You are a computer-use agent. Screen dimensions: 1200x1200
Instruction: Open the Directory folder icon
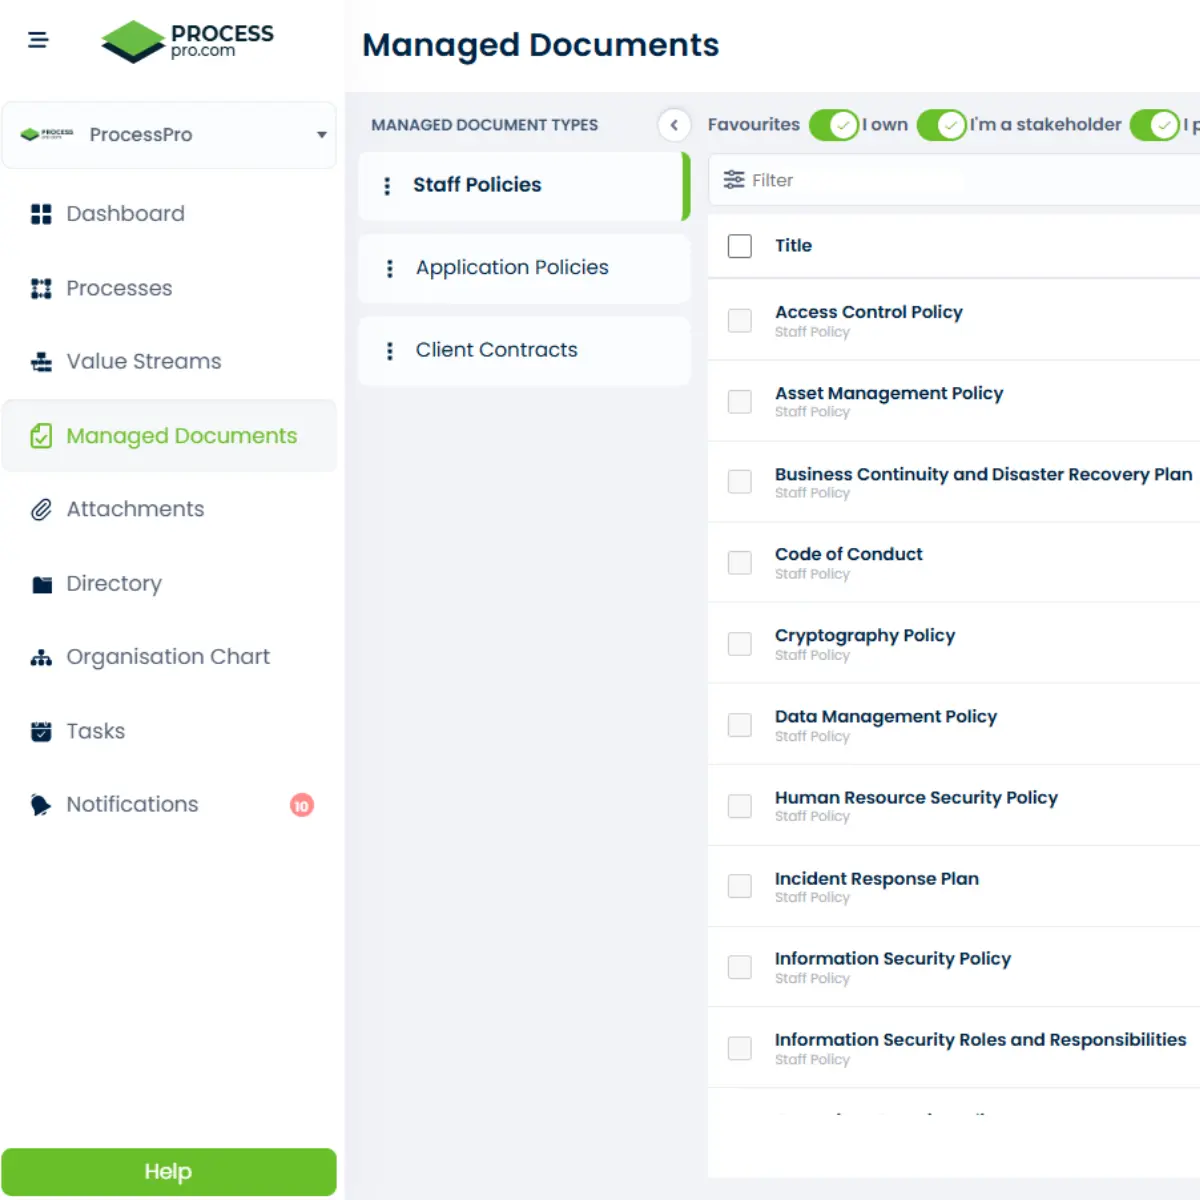coord(41,583)
